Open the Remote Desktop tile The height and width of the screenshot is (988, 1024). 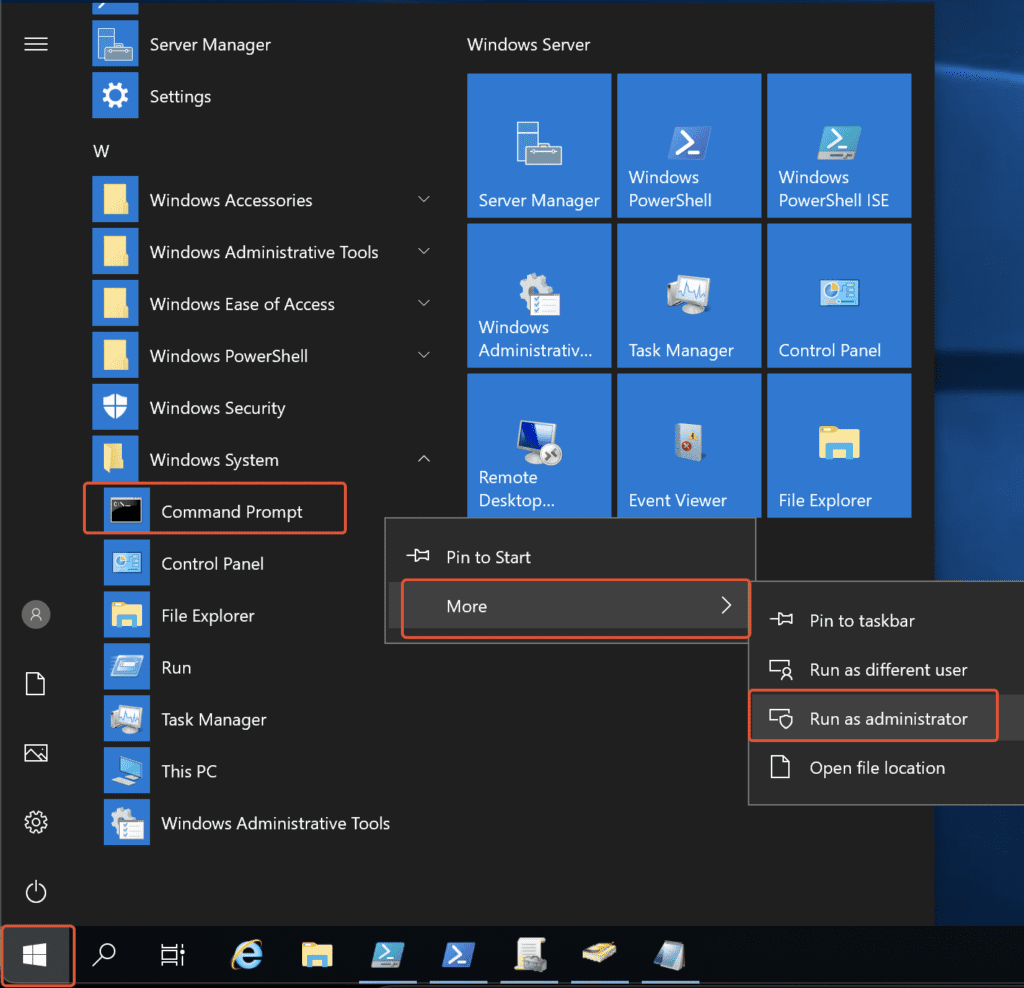coord(539,445)
